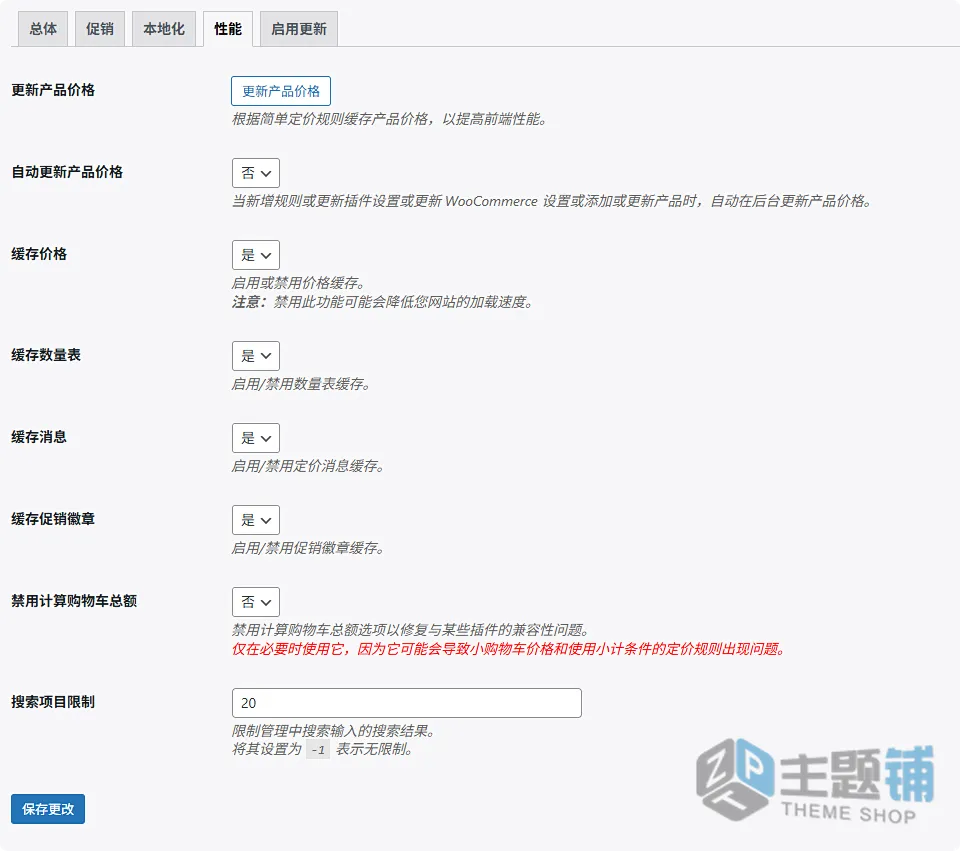The image size is (960, 851).
Task: Open the 缓存数量表 dropdown
Action: coord(256,356)
